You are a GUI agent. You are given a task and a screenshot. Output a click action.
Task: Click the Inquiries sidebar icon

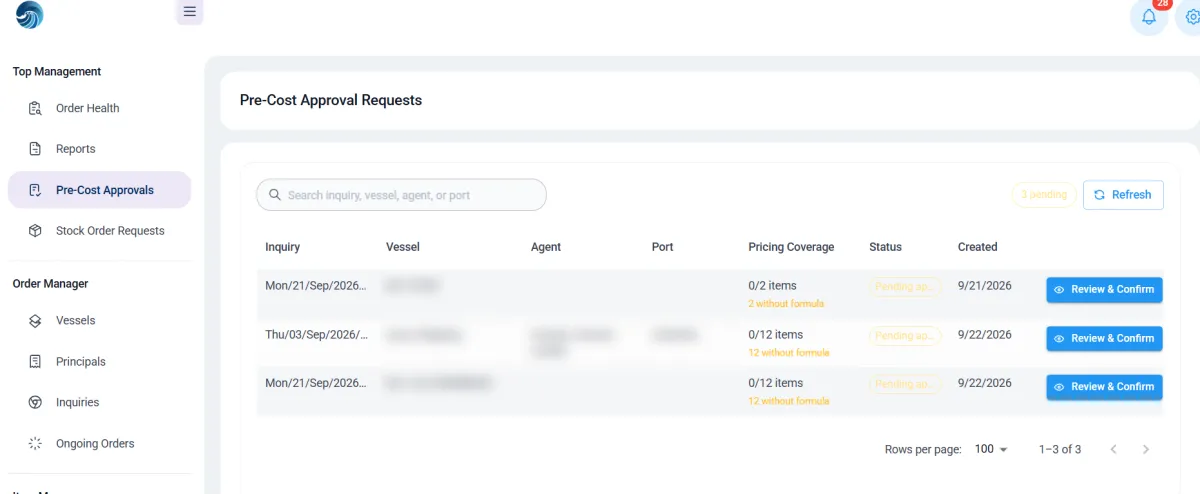[35, 403]
